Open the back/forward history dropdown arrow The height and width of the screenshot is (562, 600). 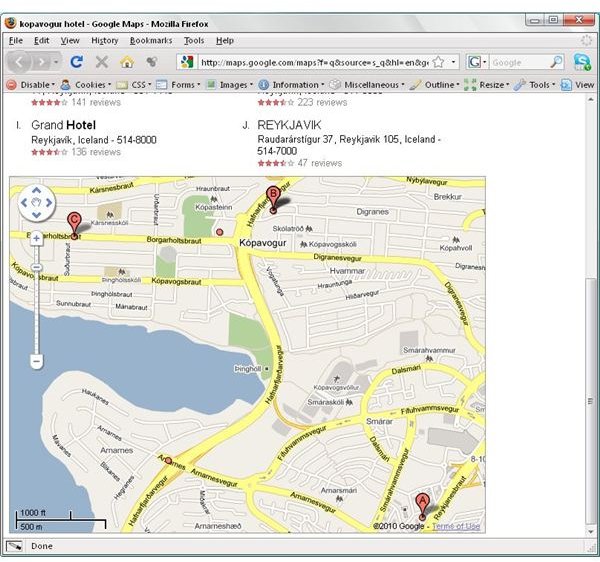[56, 62]
